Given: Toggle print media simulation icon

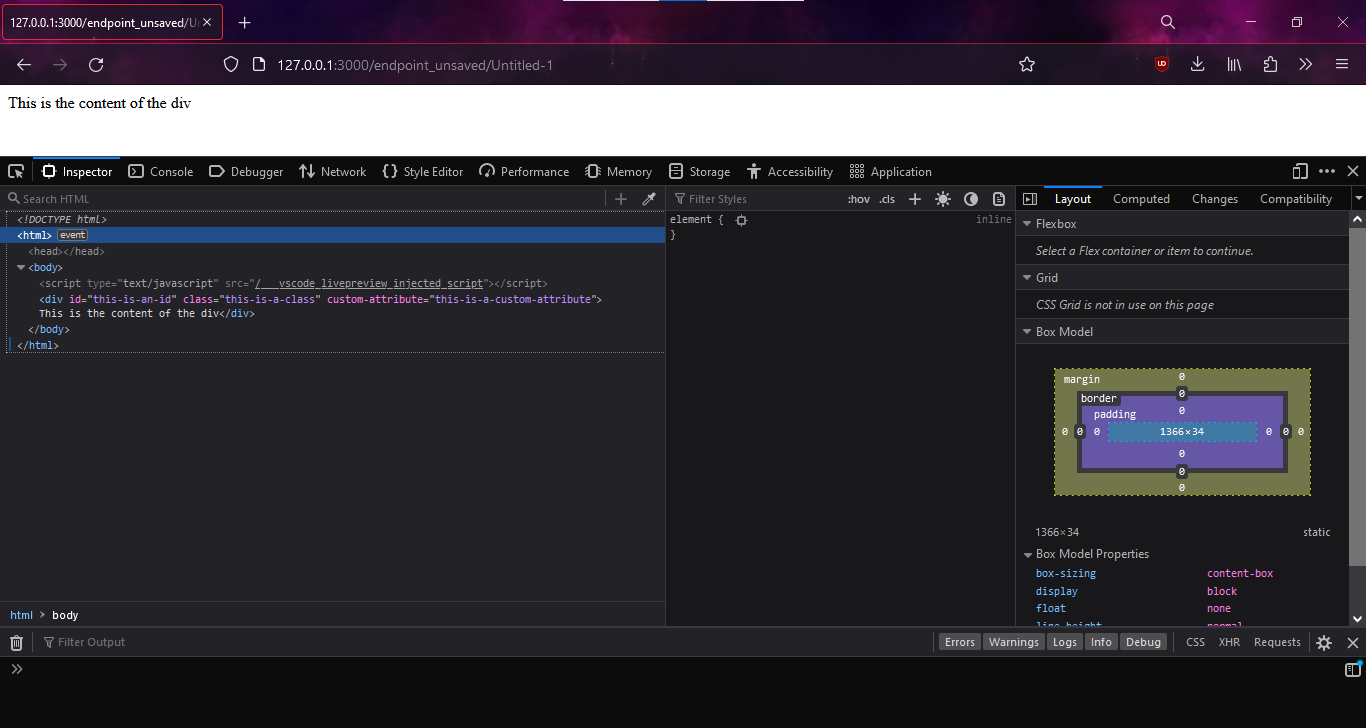Looking at the screenshot, I should (999, 199).
